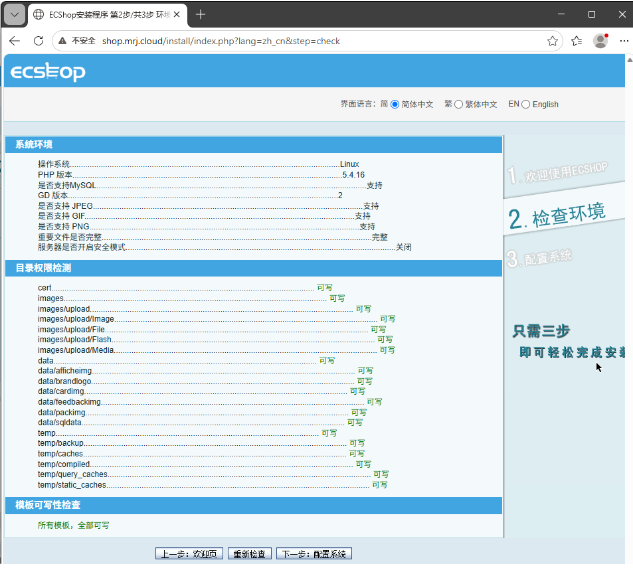The width and height of the screenshot is (633, 571).
Task: Click the 完整 file integrity value
Action: pos(379,237)
